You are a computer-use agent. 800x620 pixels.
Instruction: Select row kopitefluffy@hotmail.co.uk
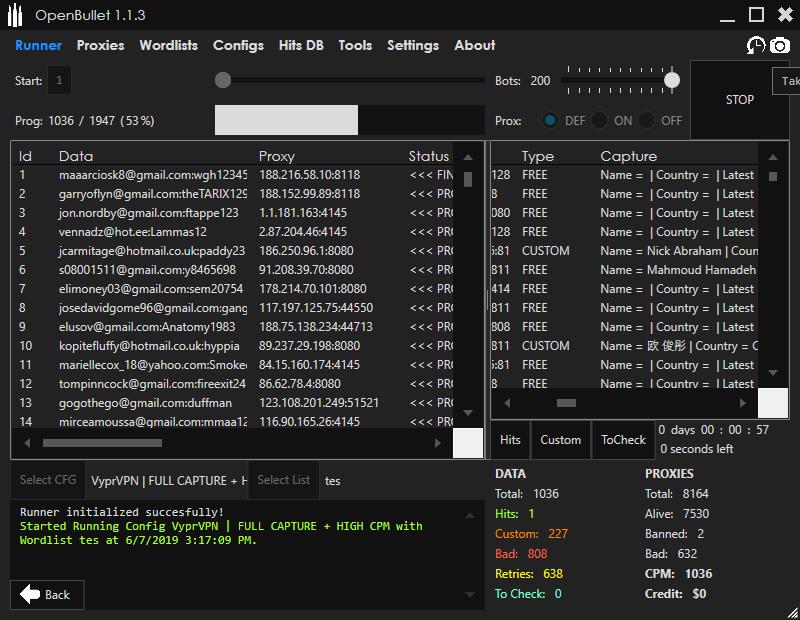(x=233, y=346)
